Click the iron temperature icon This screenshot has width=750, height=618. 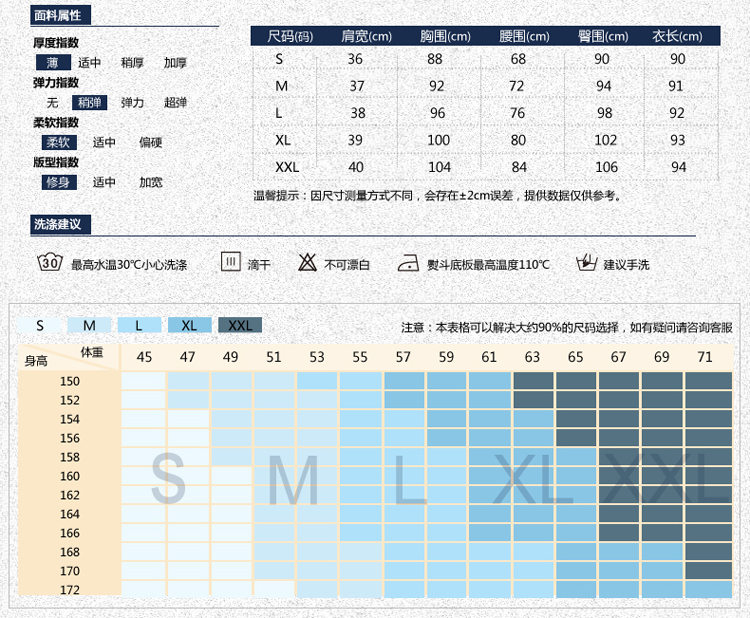[408, 263]
